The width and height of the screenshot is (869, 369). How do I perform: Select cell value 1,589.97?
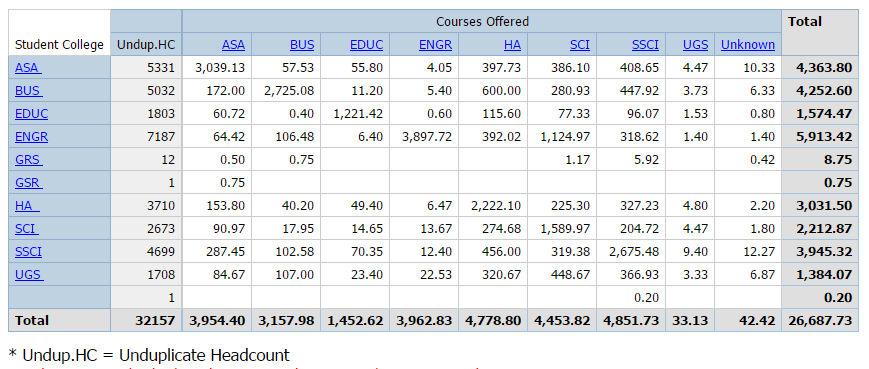565,229
